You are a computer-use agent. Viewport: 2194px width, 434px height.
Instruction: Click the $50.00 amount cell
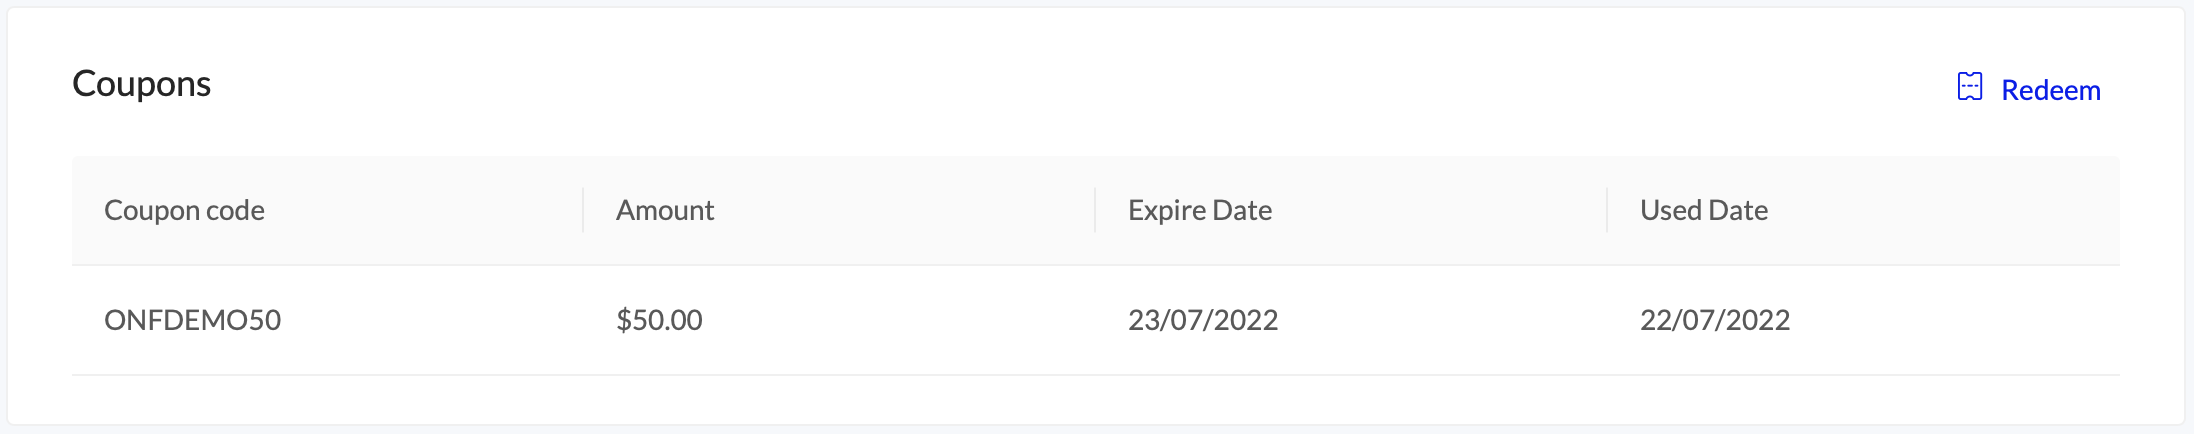(659, 320)
